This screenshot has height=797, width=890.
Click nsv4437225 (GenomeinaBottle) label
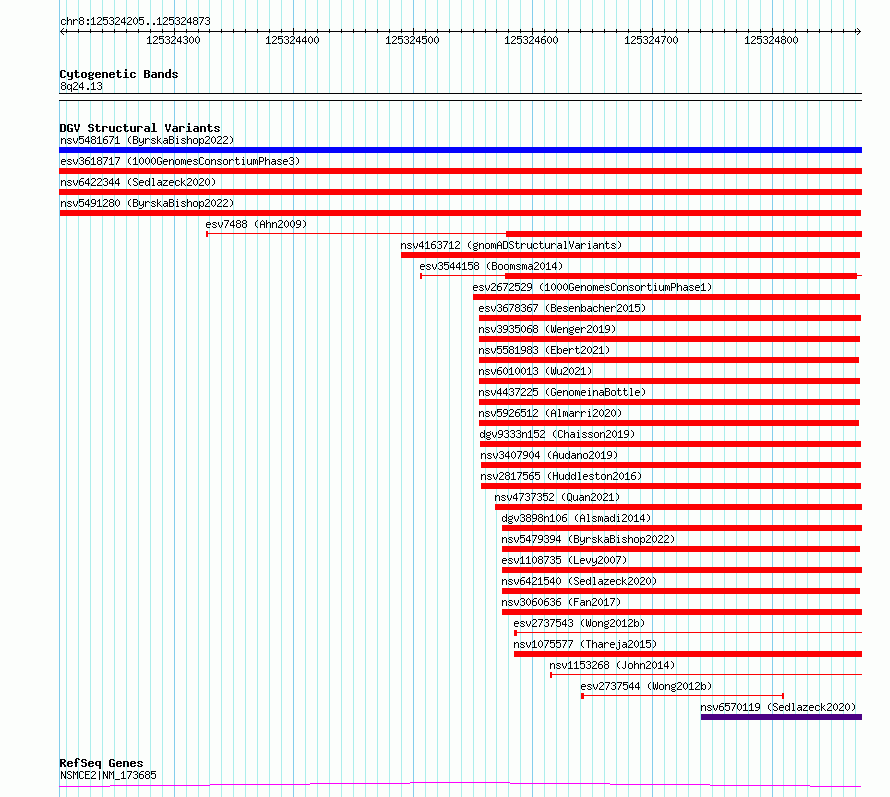tap(562, 392)
